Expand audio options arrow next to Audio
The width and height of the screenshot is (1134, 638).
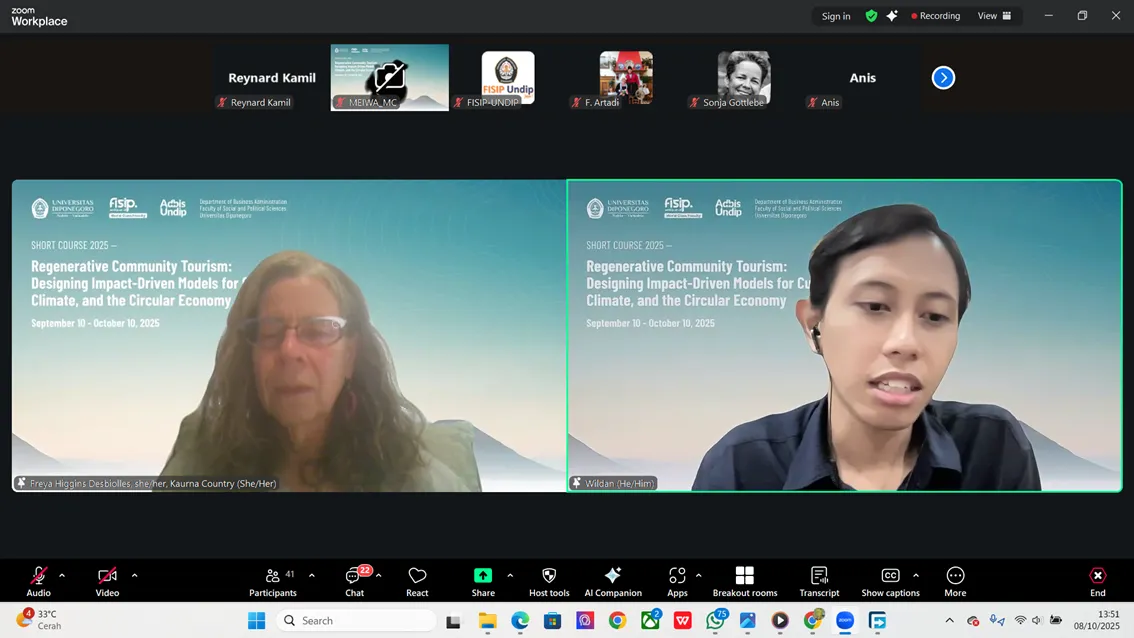[x=62, y=576]
